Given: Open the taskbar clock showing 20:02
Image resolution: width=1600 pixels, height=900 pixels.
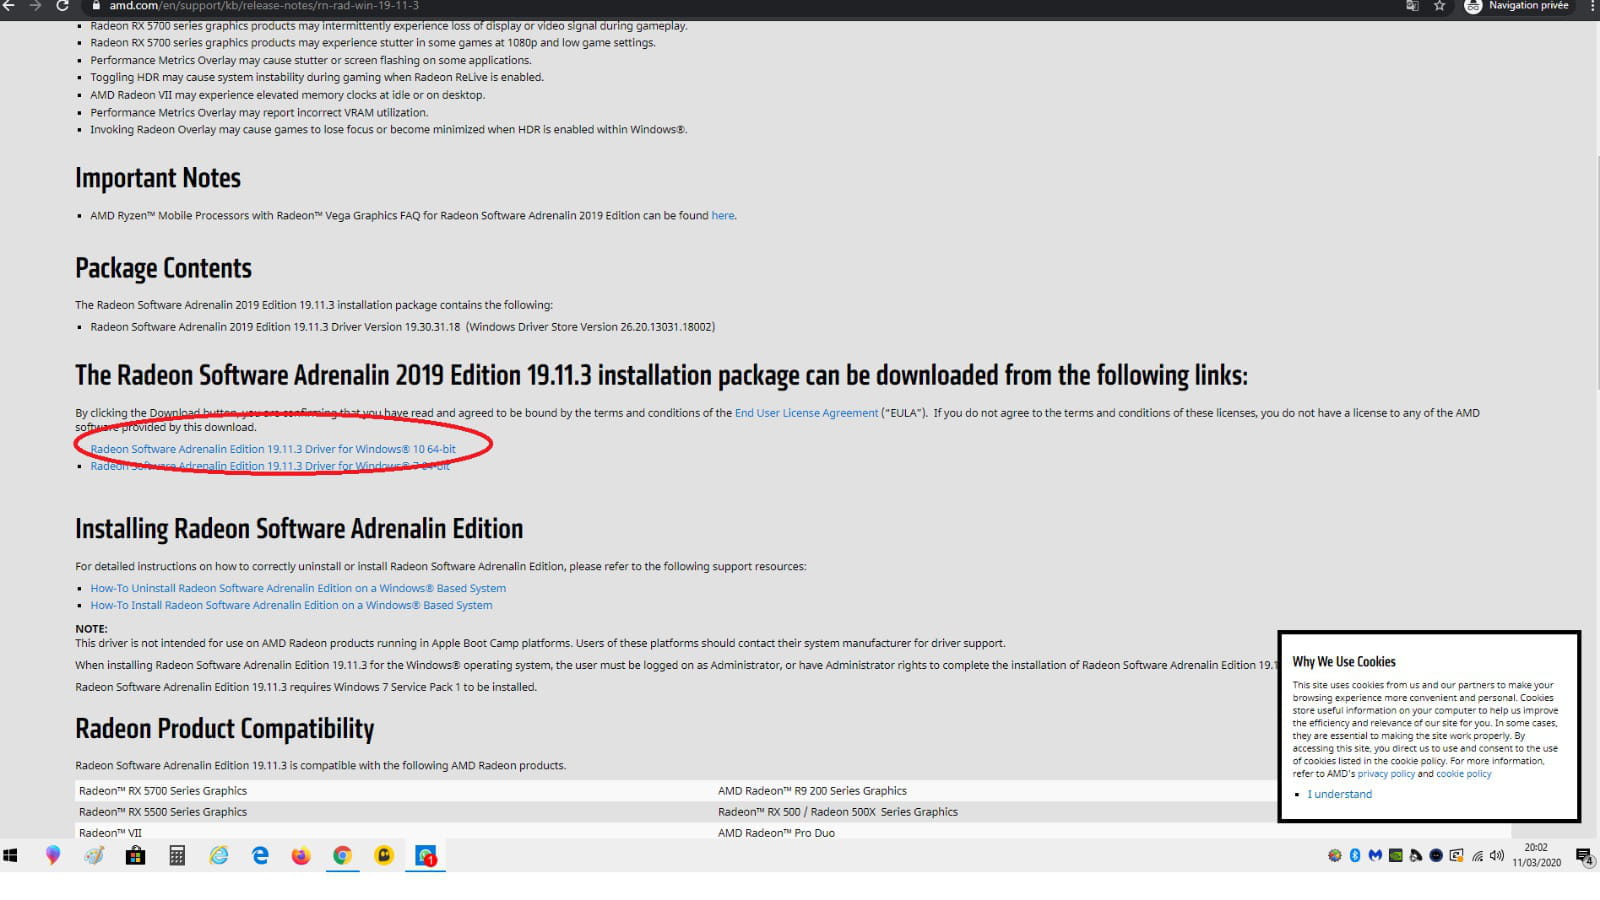Looking at the screenshot, I should 1536,855.
